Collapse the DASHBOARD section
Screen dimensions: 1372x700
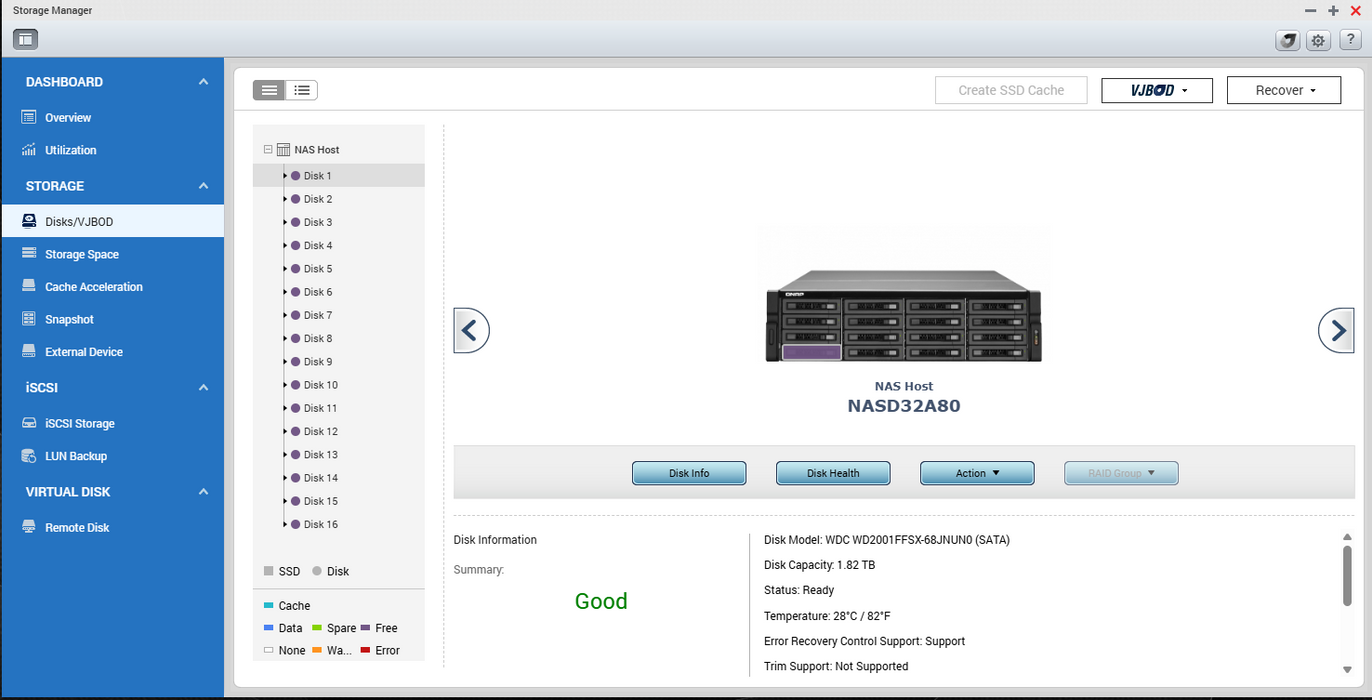click(203, 82)
